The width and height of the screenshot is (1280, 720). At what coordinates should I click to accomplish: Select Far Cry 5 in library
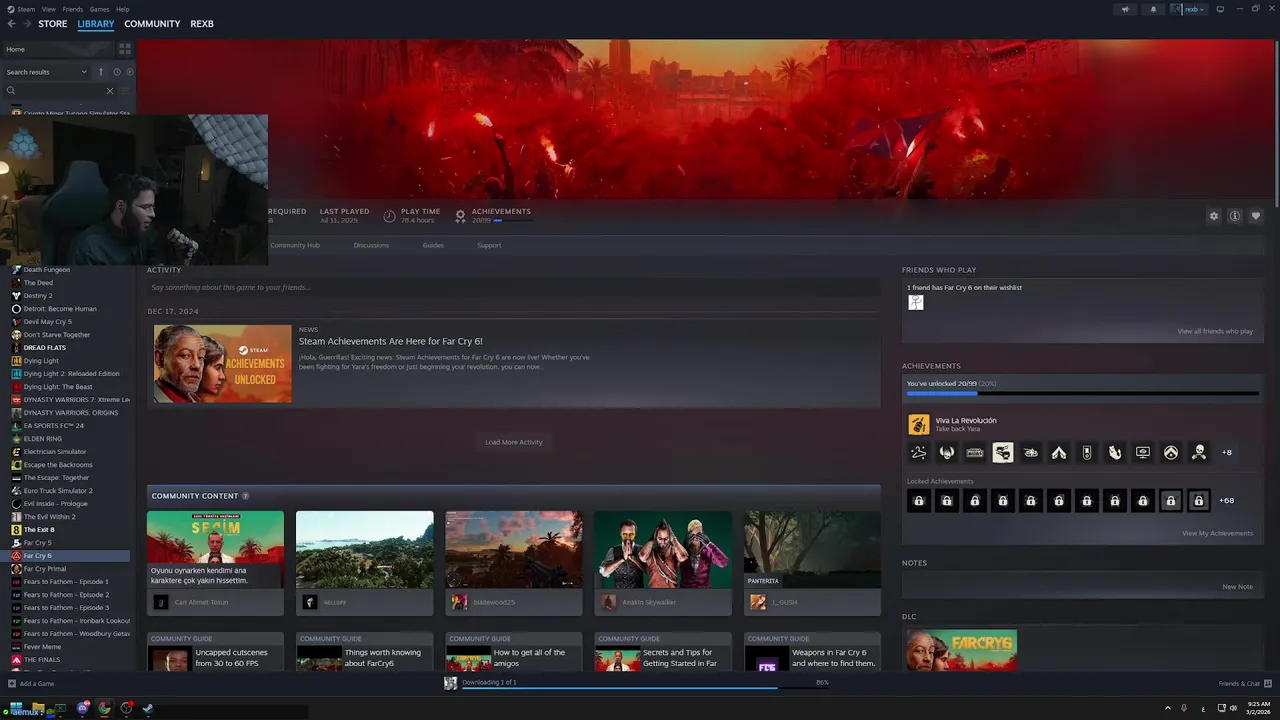pos(37,543)
